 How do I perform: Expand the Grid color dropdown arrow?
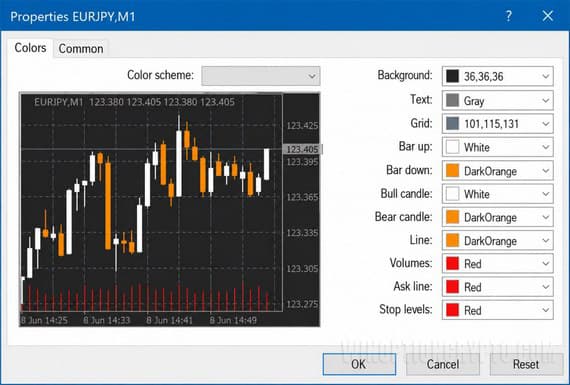point(545,124)
